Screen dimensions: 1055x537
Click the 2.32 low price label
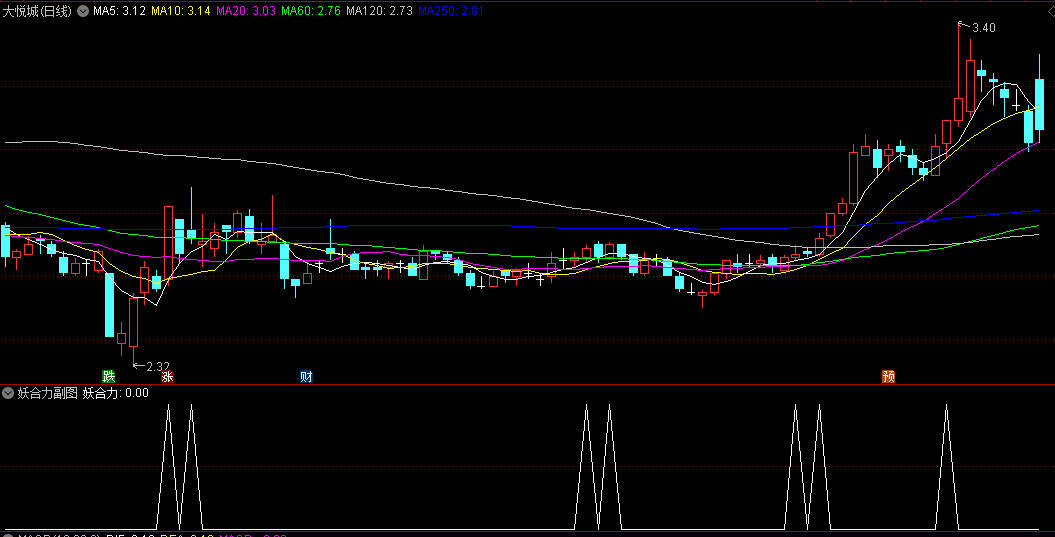(x=158, y=367)
